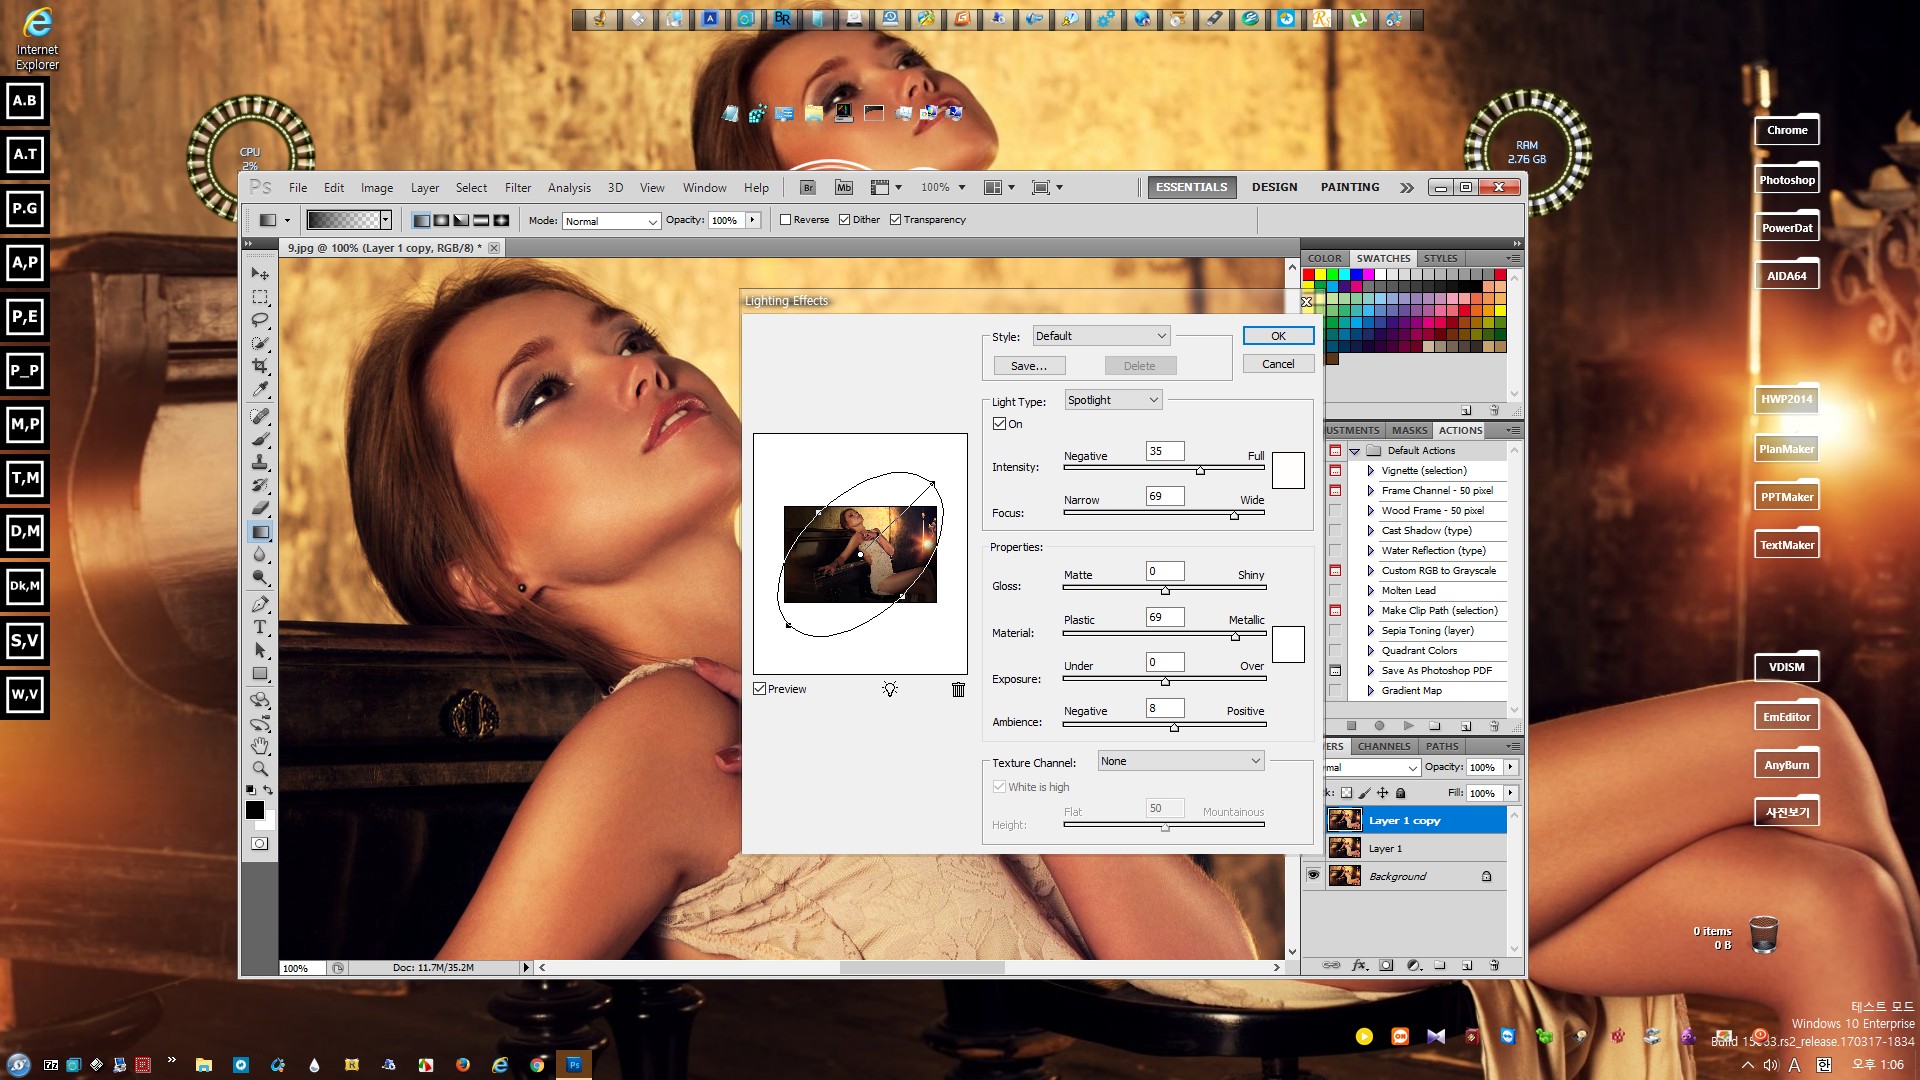Open the gradient picker arrow
1920x1080 pixels.
(385, 220)
